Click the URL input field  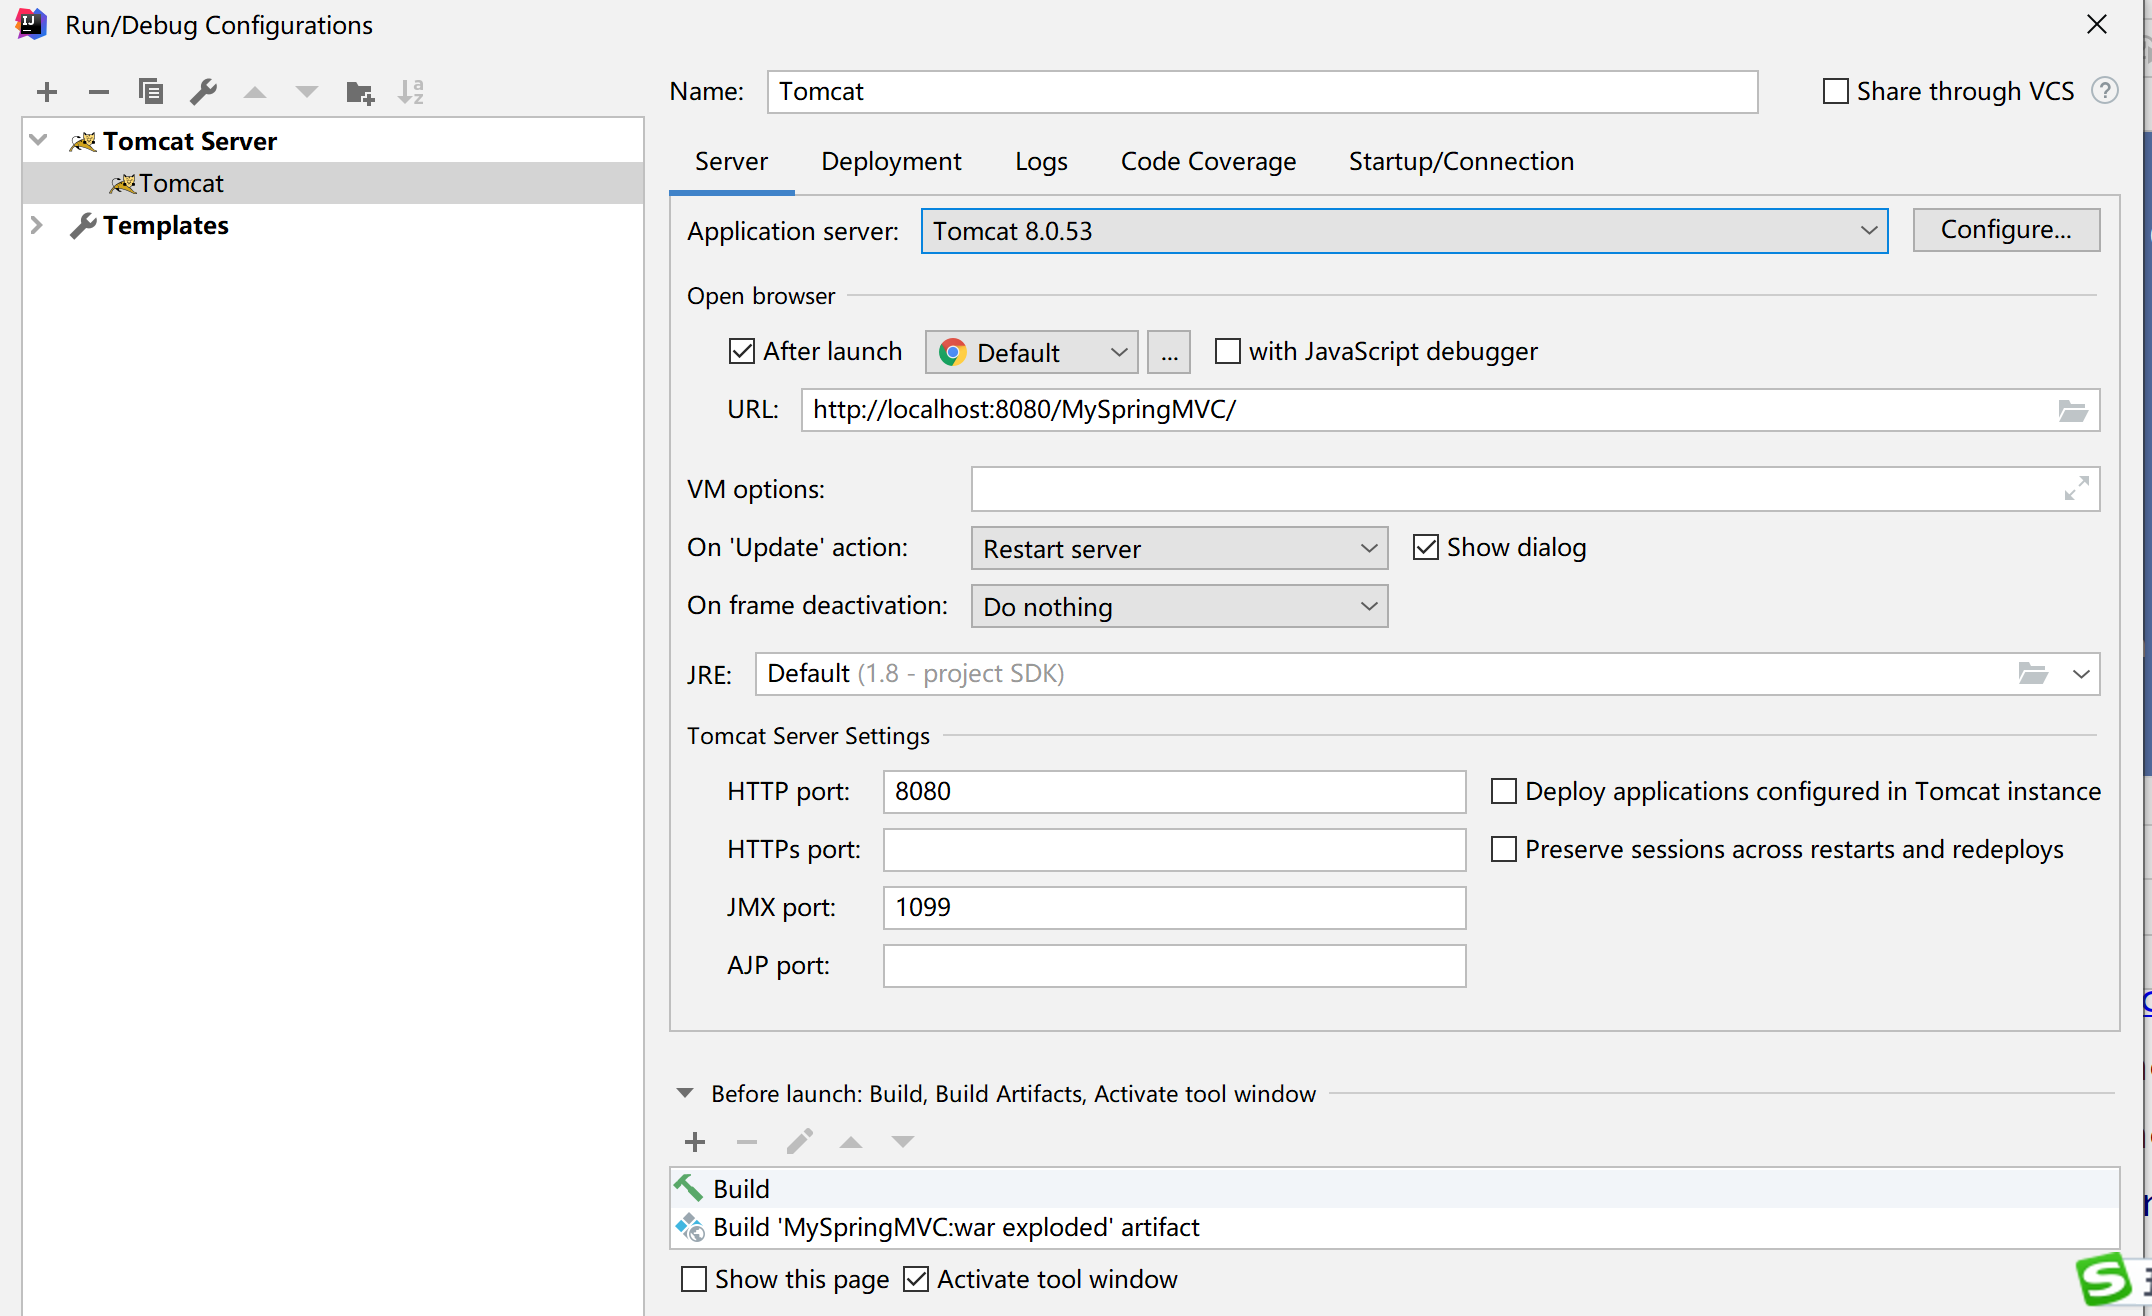(x=1450, y=410)
